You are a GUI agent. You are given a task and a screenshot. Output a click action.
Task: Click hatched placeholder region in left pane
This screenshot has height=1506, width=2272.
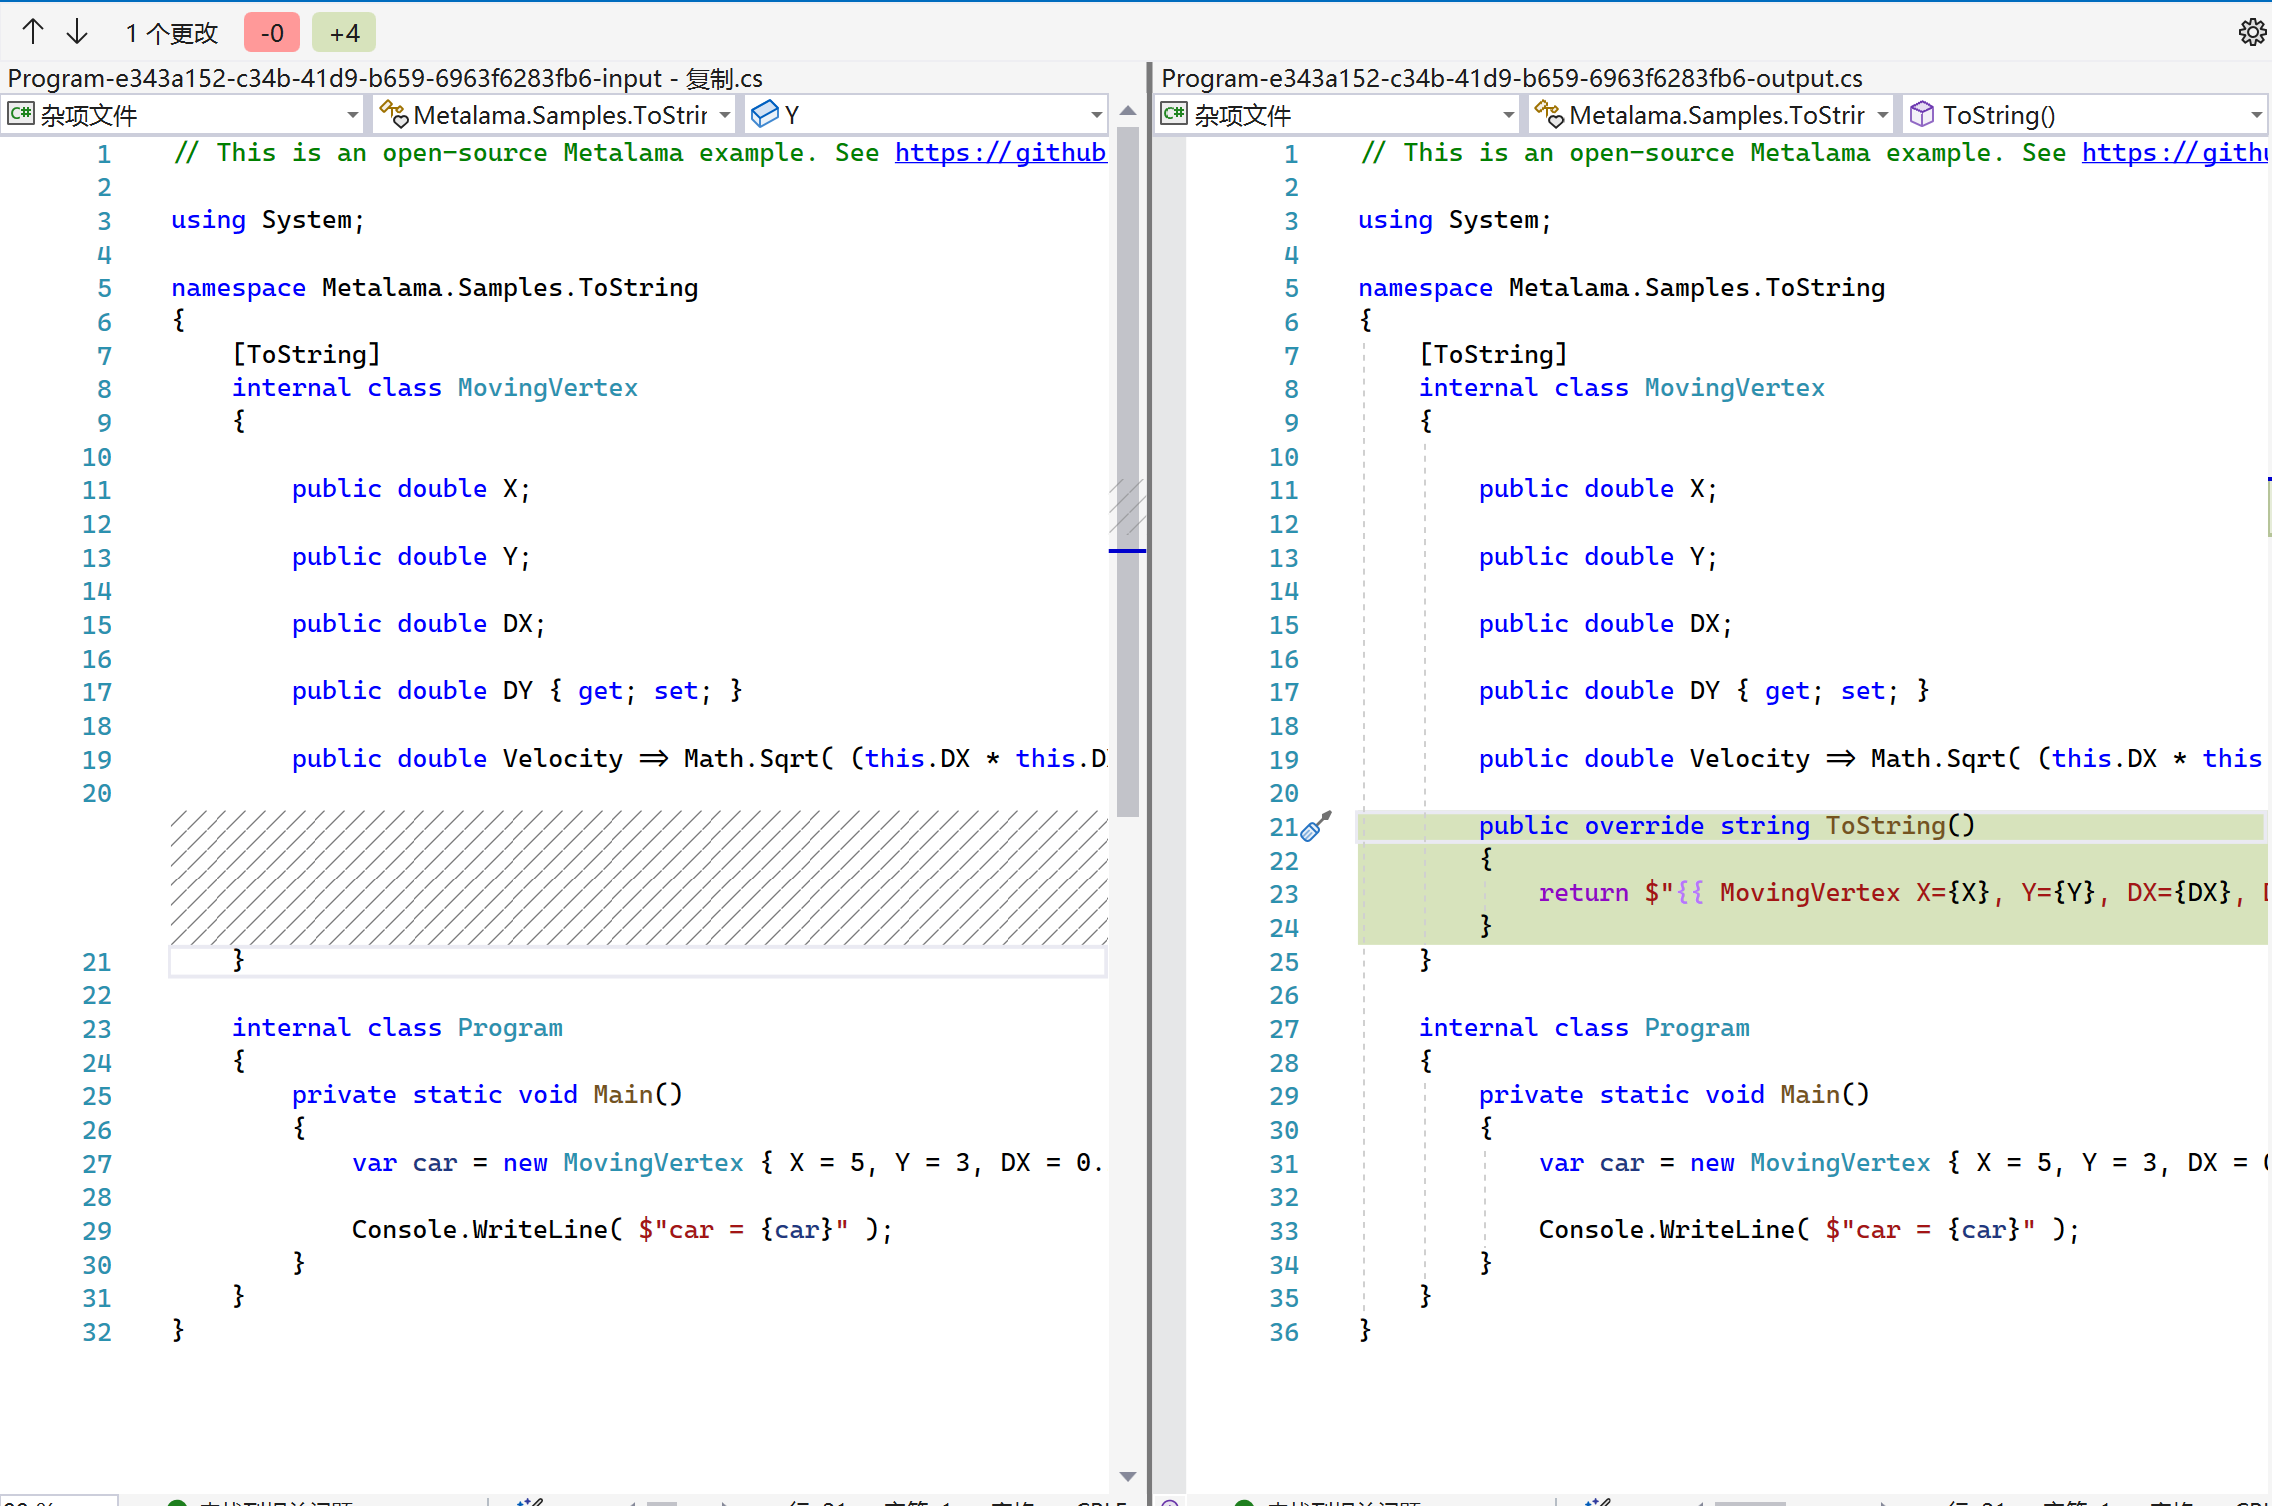pyautogui.click(x=638, y=877)
